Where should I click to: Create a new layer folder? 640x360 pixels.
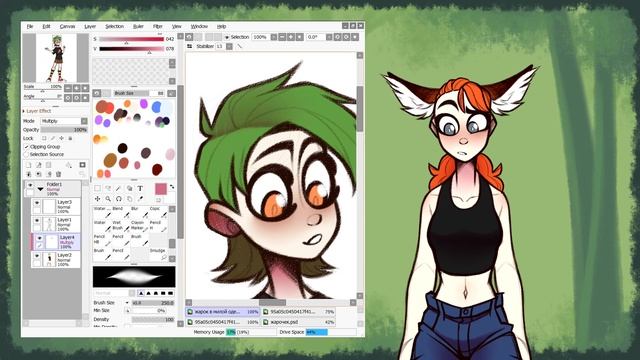[49, 165]
